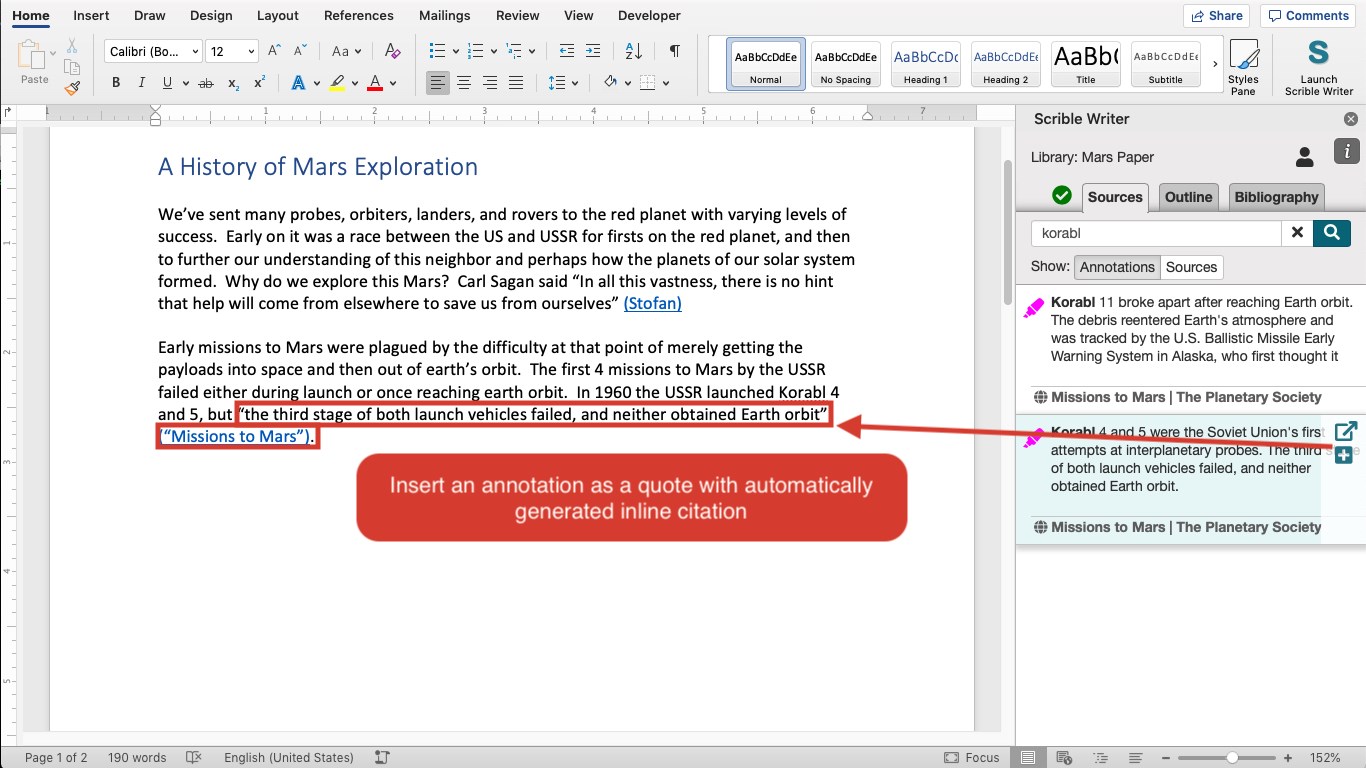
Task: Launch Scrible Writer from the ribbon
Action: coord(1318,66)
